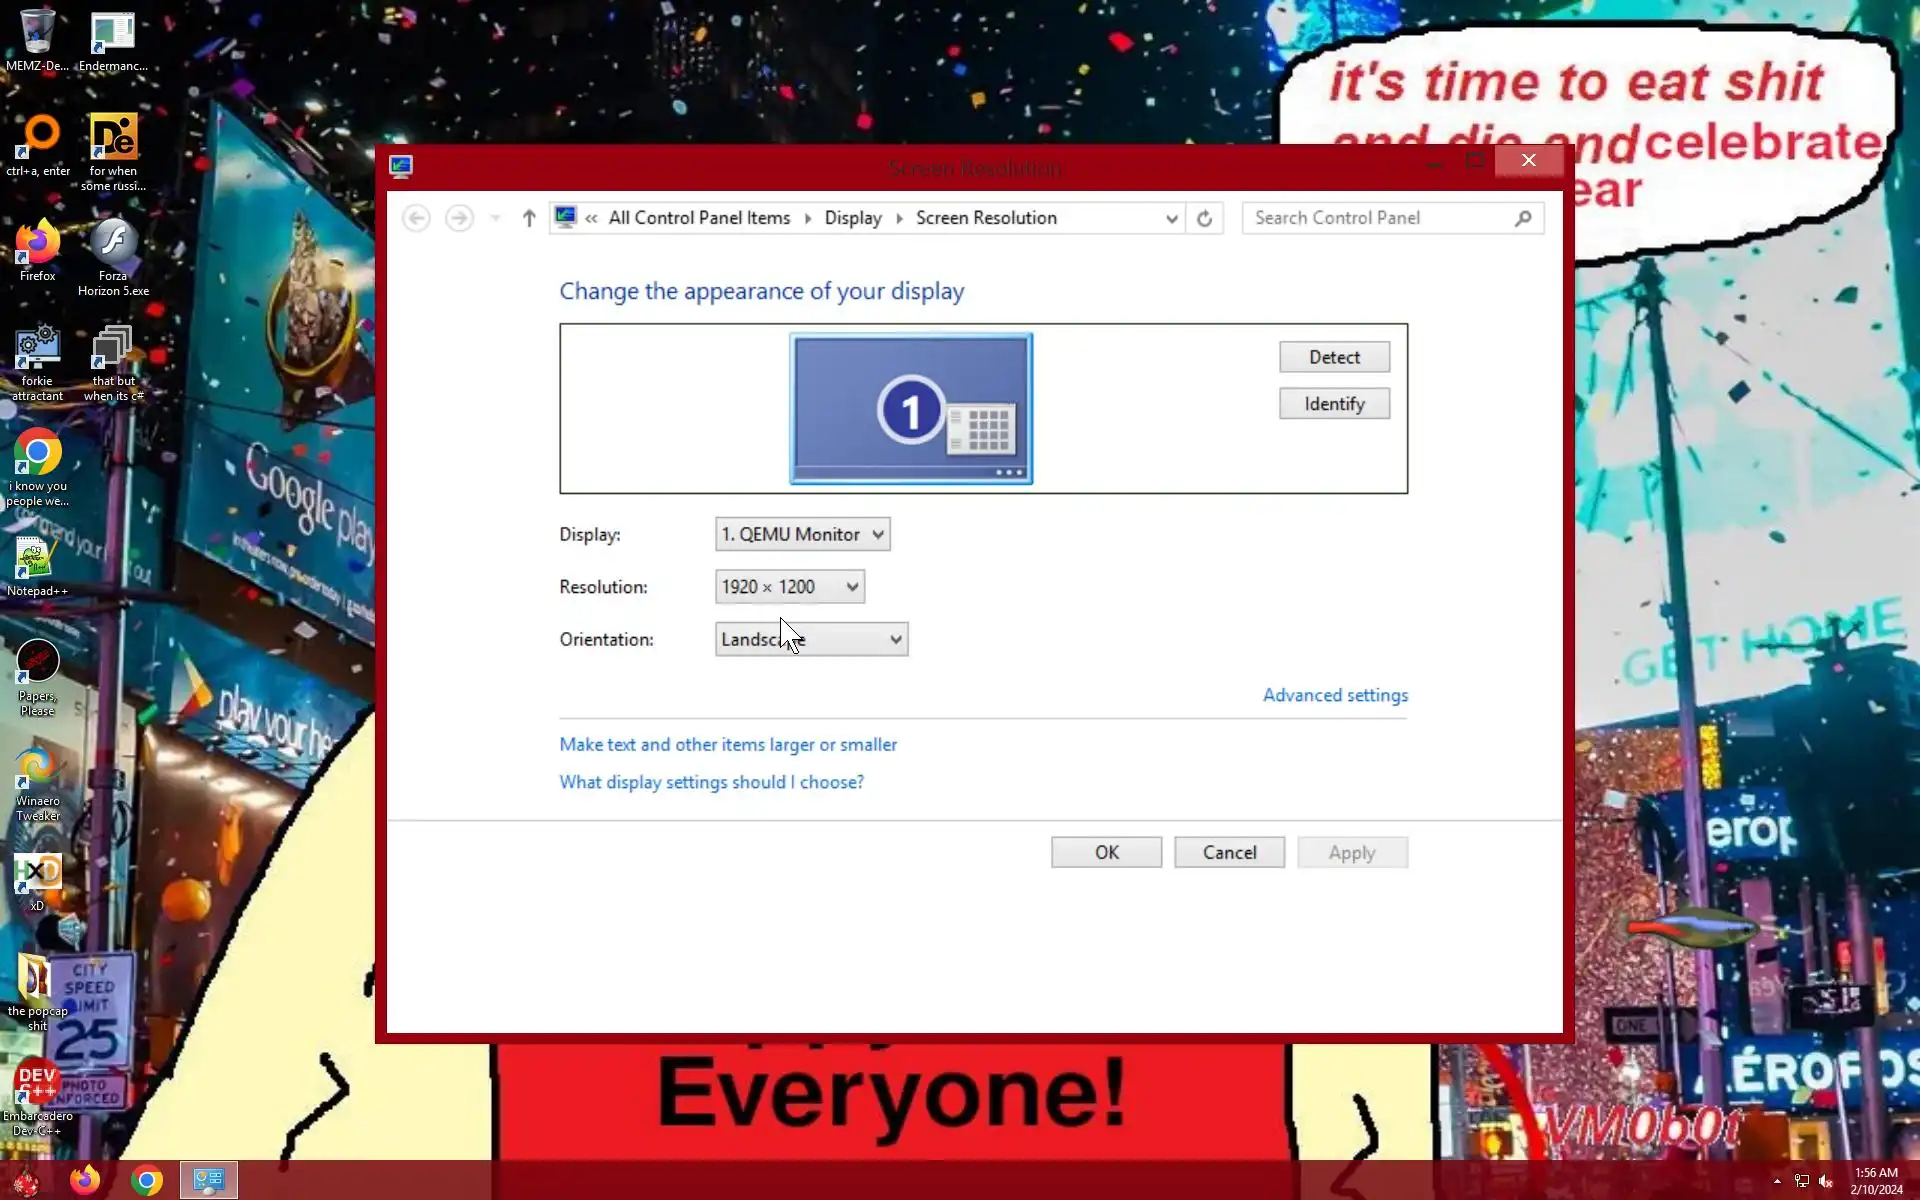Click the volume icon in system tray

[x=1826, y=1181]
